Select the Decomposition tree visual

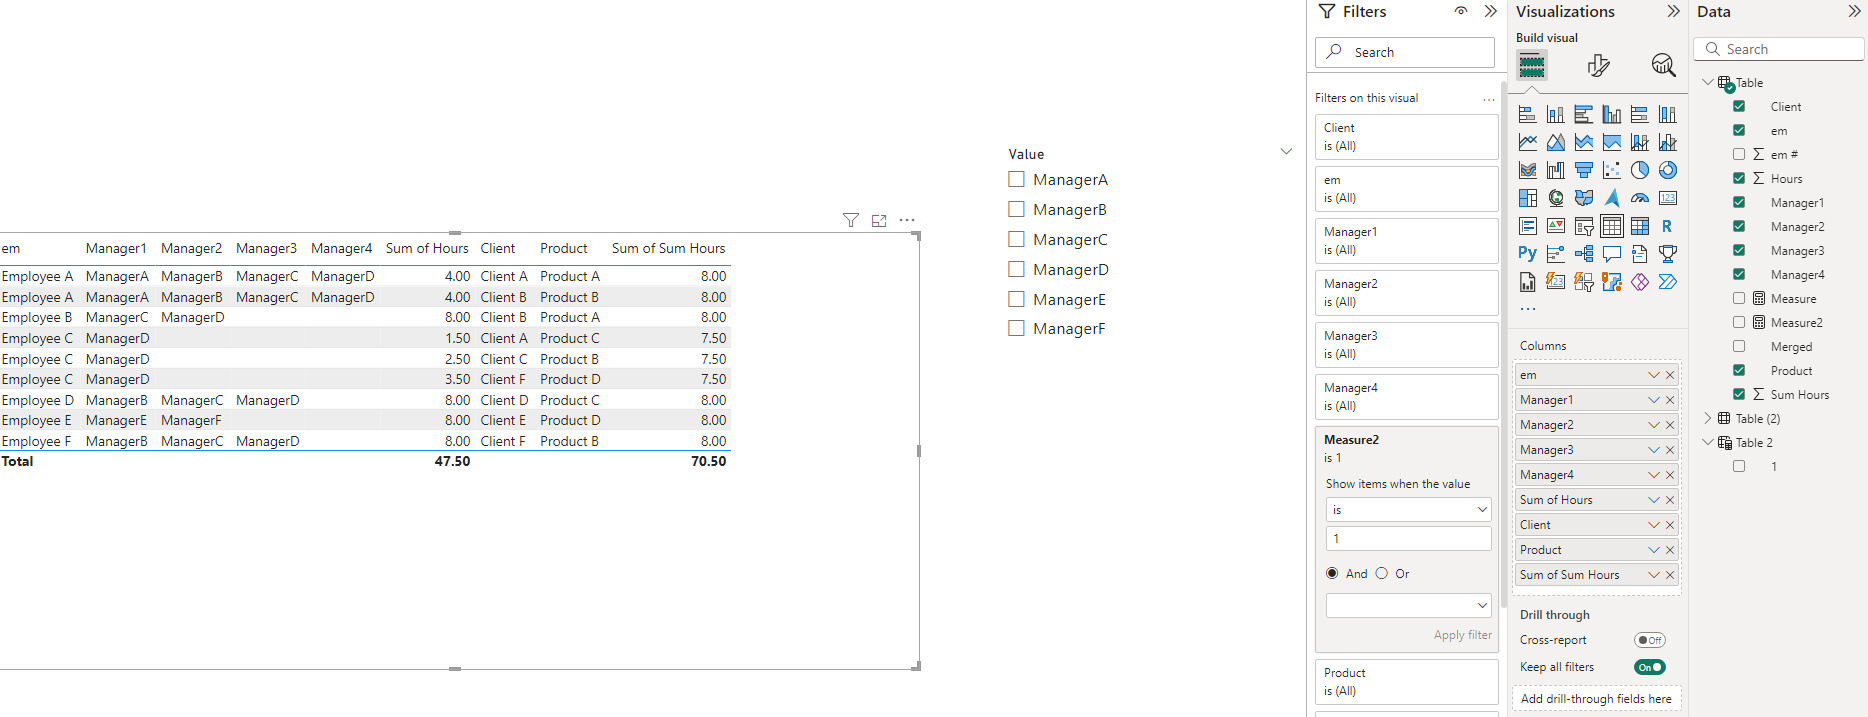click(1583, 254)
